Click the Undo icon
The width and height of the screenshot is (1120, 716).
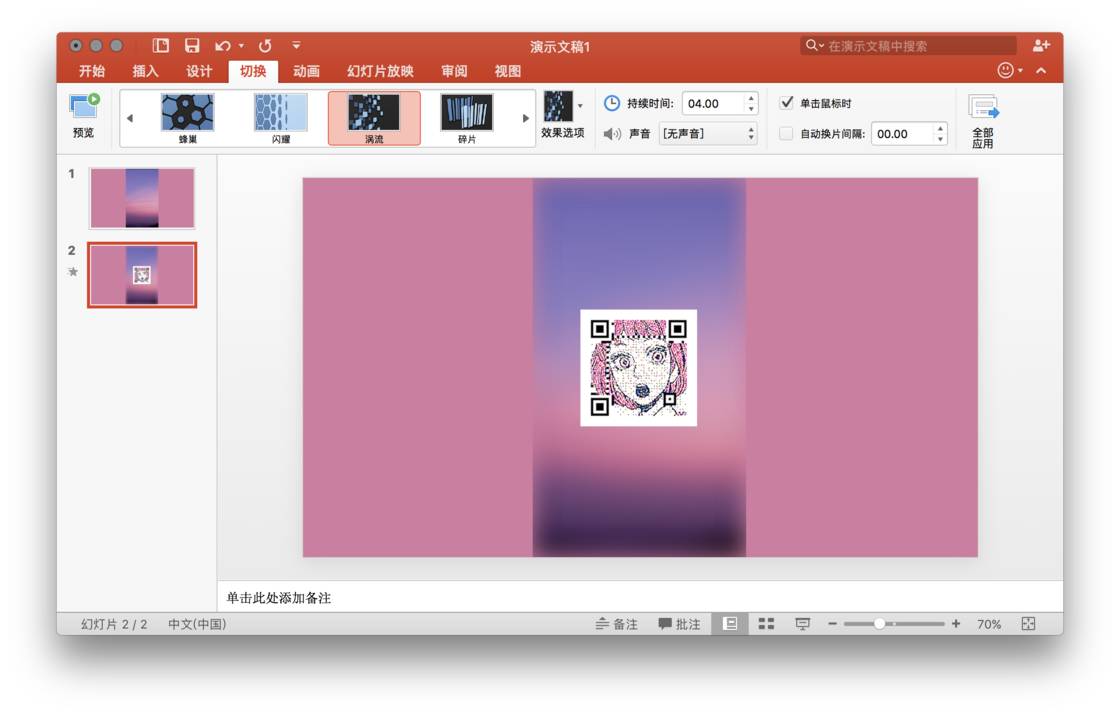[223, 46]
